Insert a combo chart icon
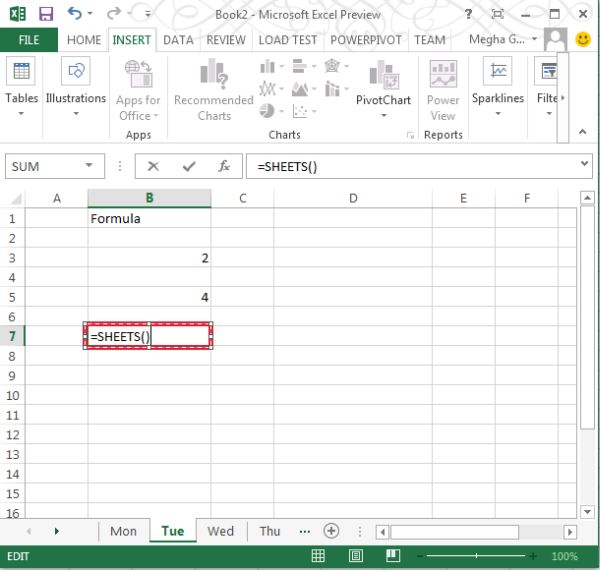The height and width of the screenshot is (570, 600). pos(332,89)
